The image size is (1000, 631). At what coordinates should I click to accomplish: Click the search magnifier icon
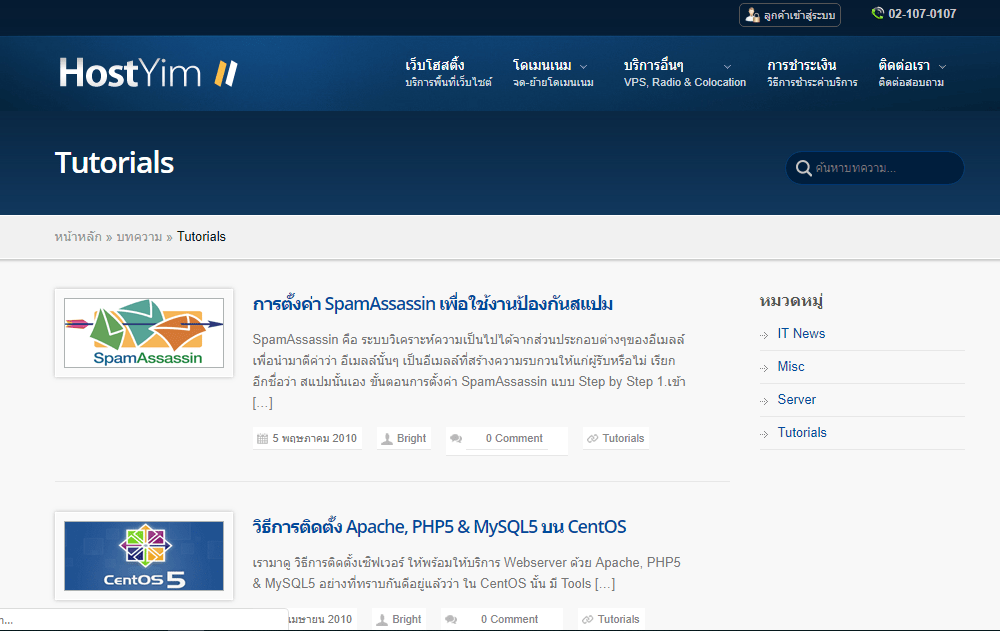[804, 168]
